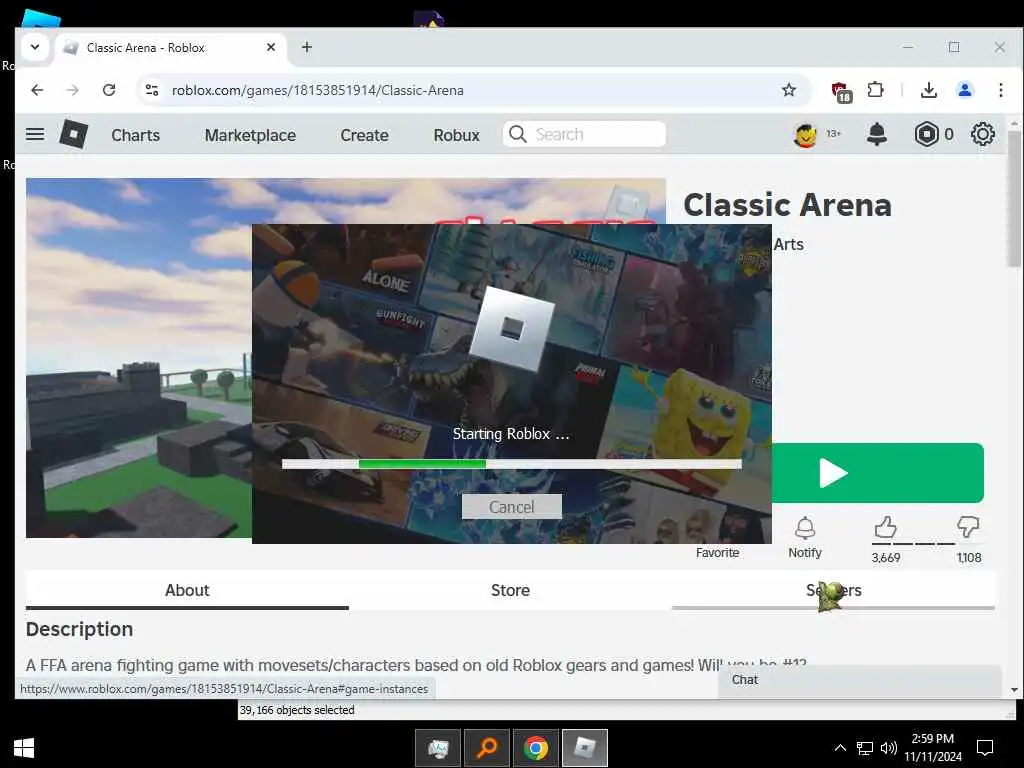The height and width of the screenshot is (768, 1024).
Task: Open the user avatar profile icon
Action: coord(806,135)
